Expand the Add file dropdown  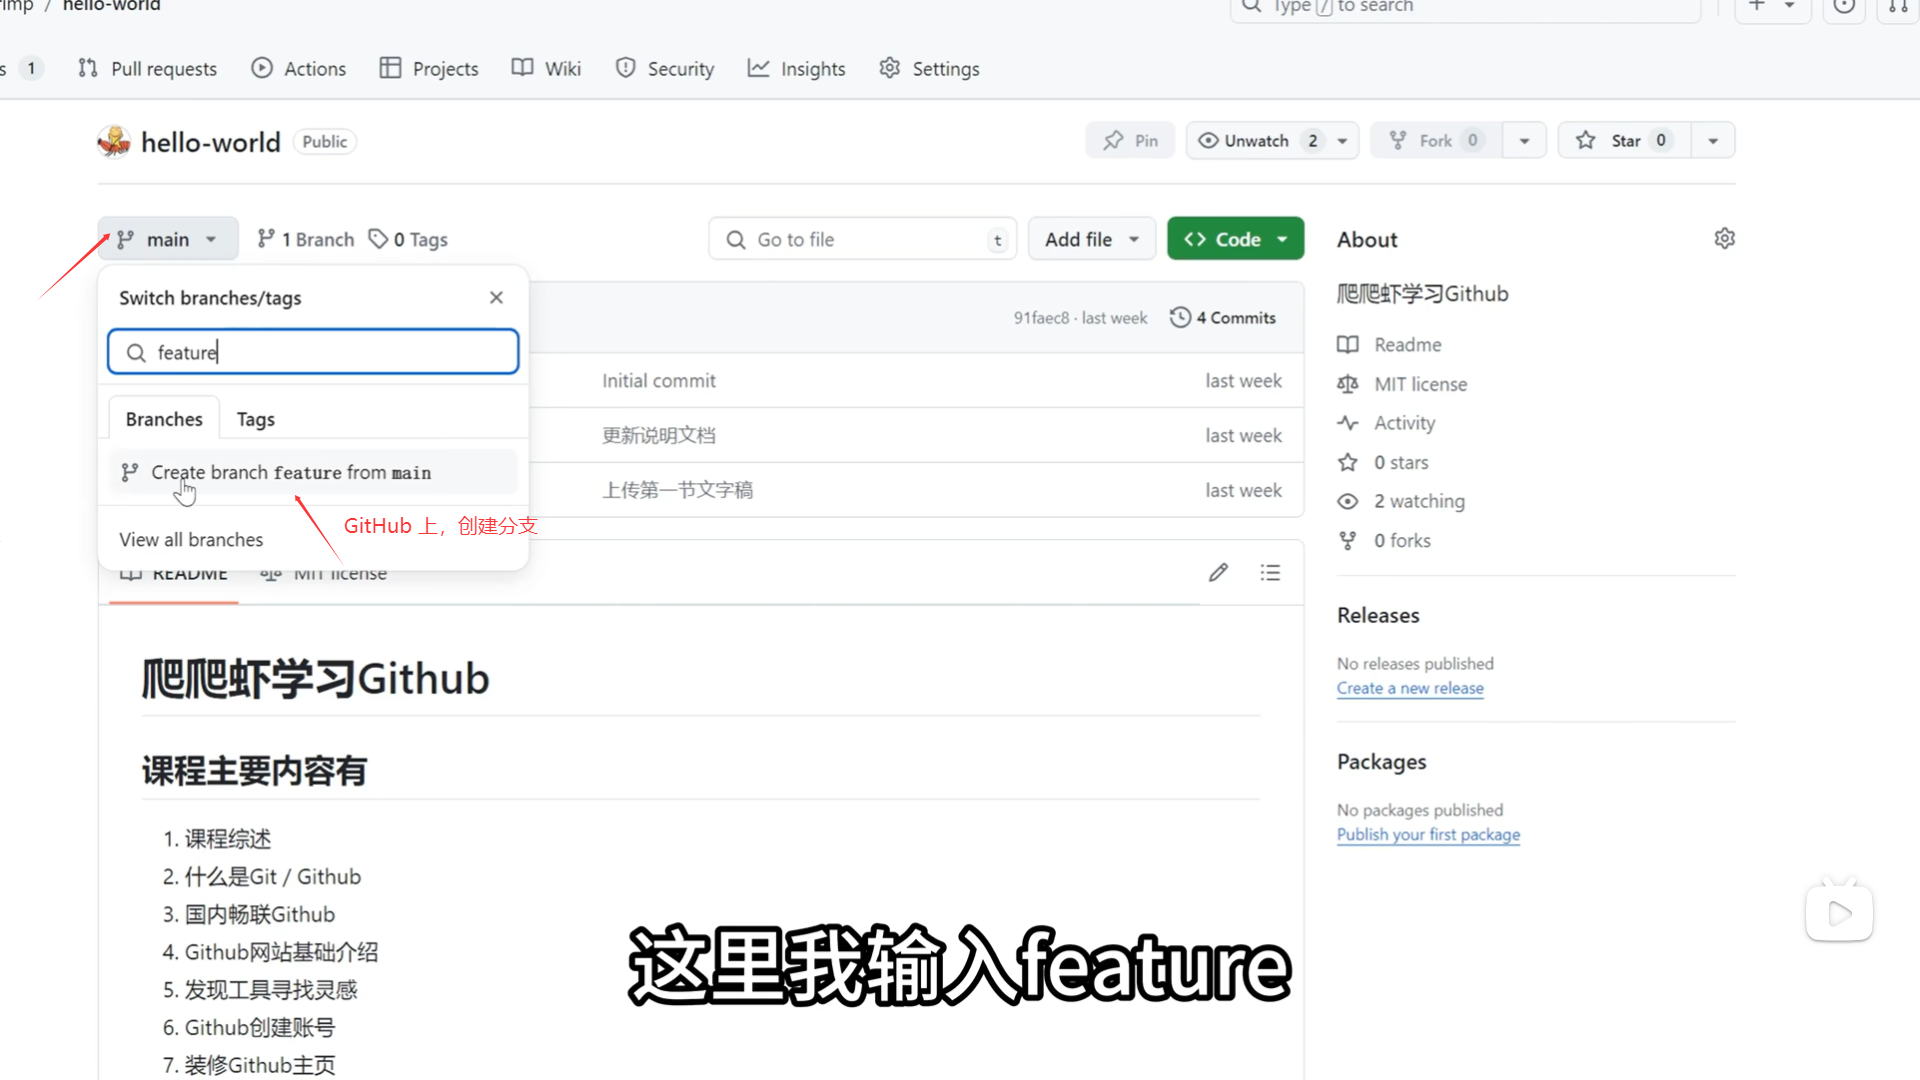point(1091,239)
